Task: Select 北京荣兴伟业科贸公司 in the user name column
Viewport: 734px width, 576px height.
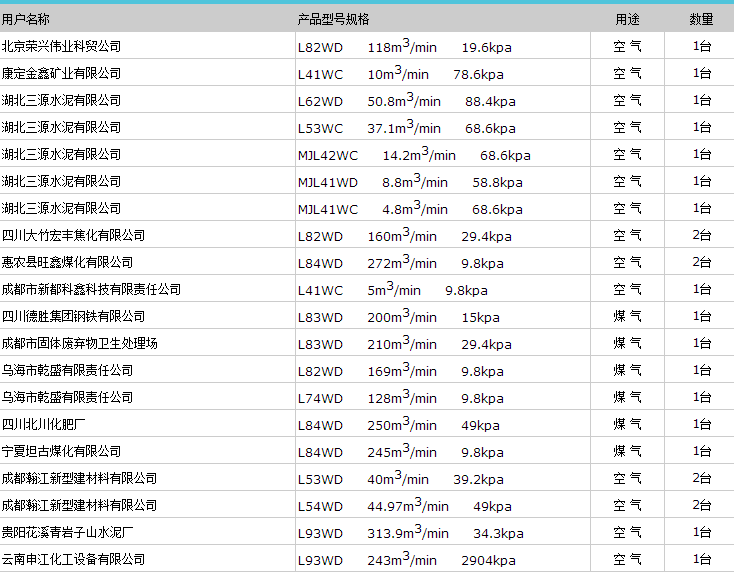Action: click(x=61, y=46)
